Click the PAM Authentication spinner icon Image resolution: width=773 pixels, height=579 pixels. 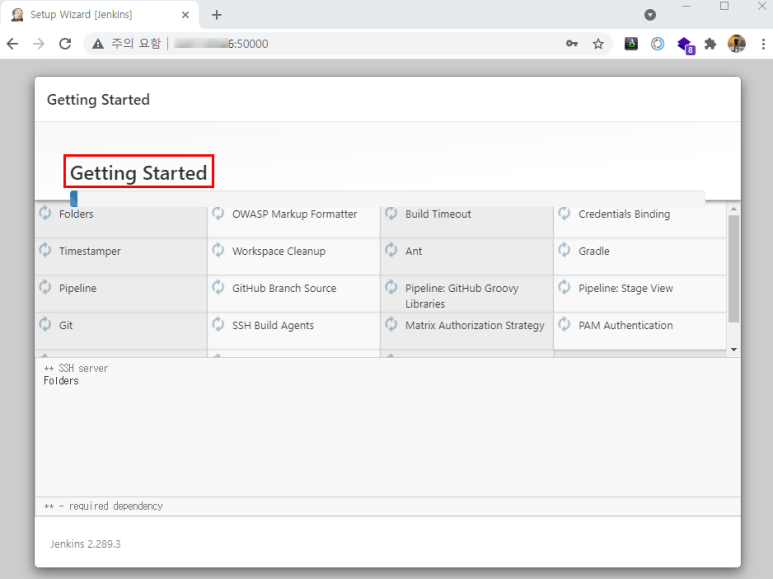[x=564, y=324]
